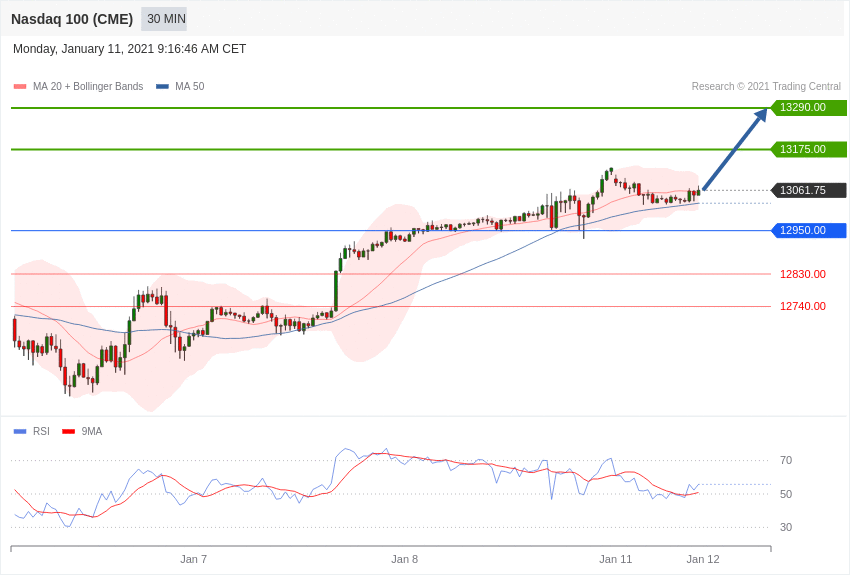Click the RSI 50 level label
850x576 pixels.
point(786,494)
